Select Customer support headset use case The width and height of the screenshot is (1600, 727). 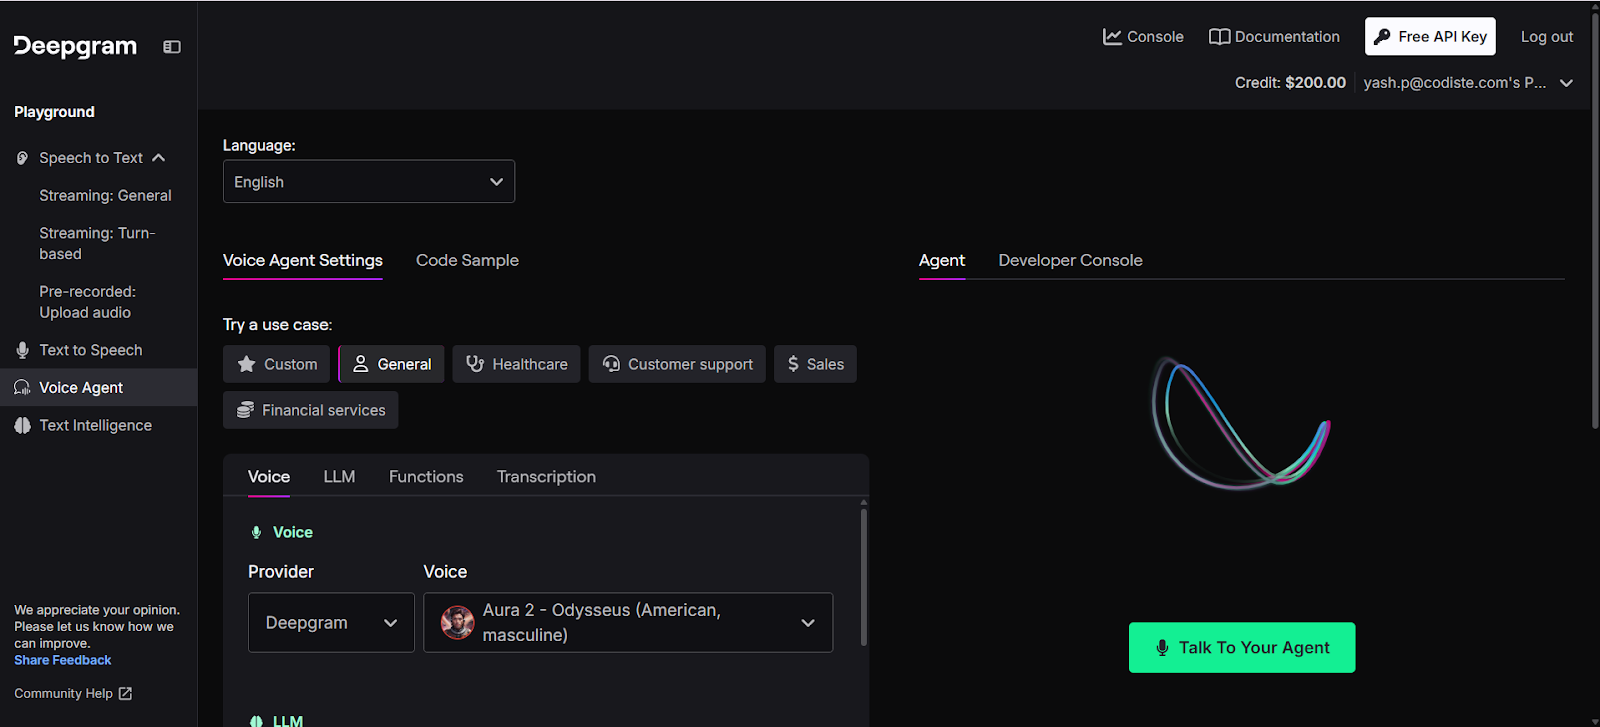tap(677, 364)
